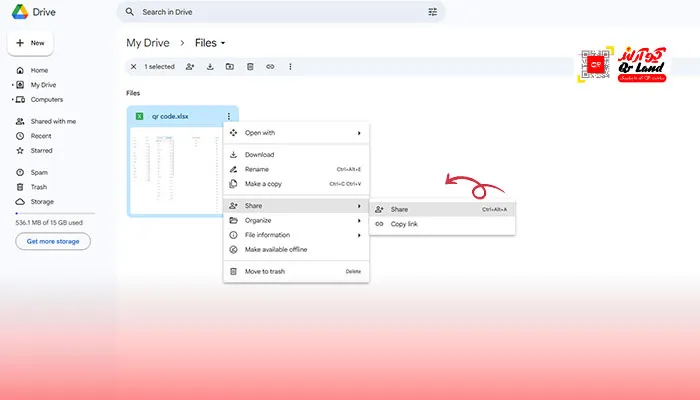This screenshot has width=700, height=400.
Task: Click the share icon in selection toolbar
Action: (x=190, y=67)
